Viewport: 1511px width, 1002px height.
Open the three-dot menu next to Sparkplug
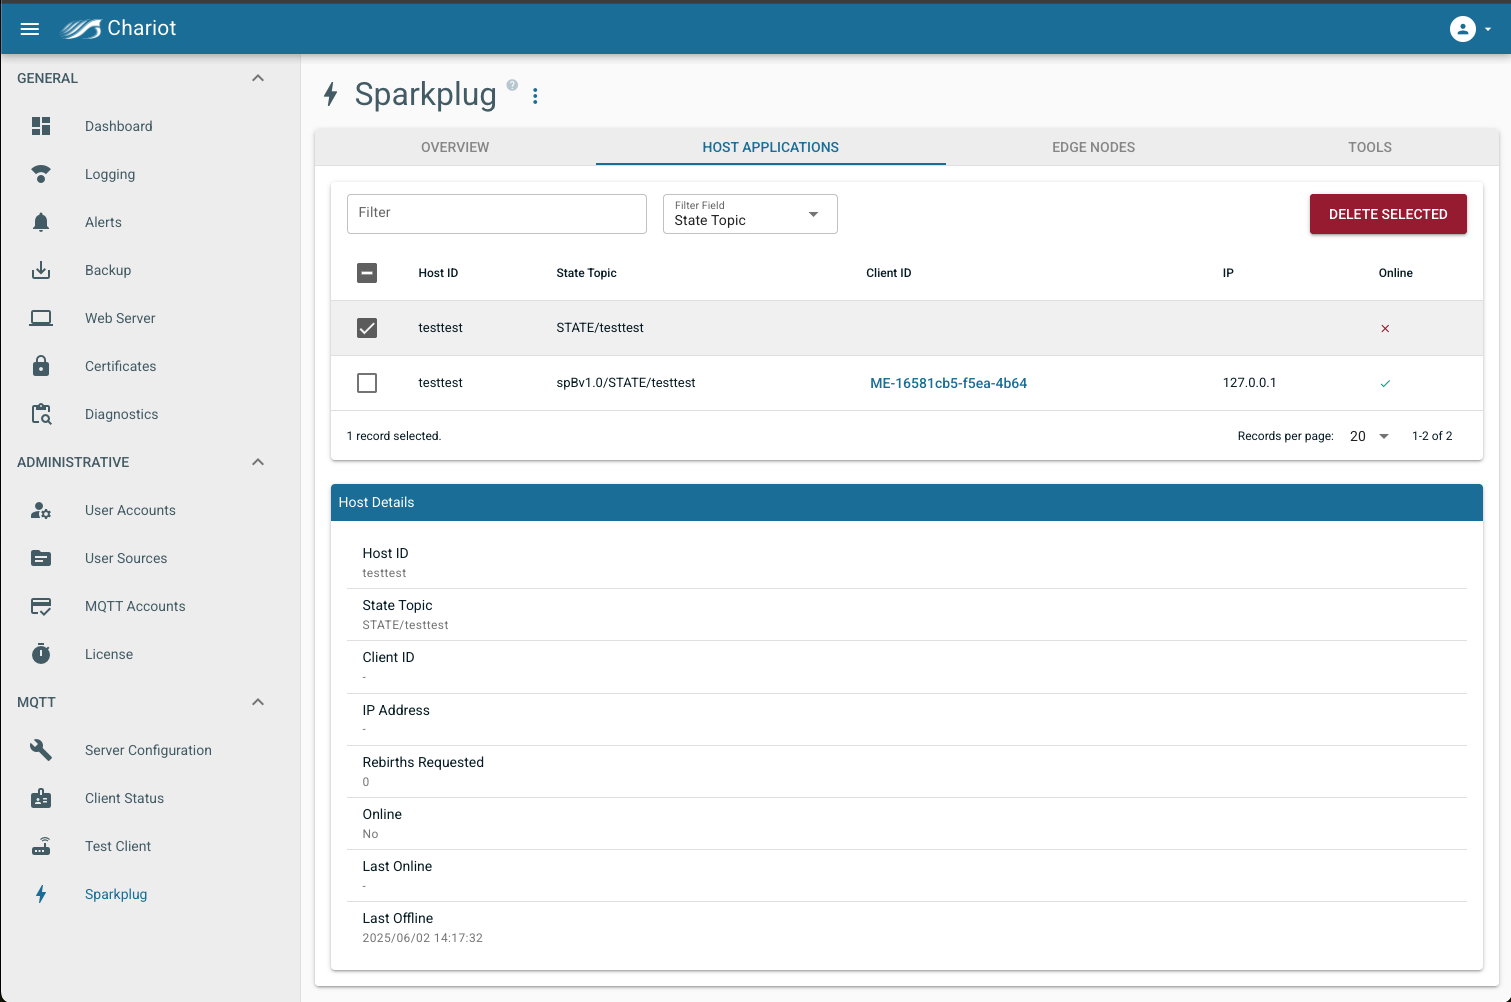(x=535, y=96)
